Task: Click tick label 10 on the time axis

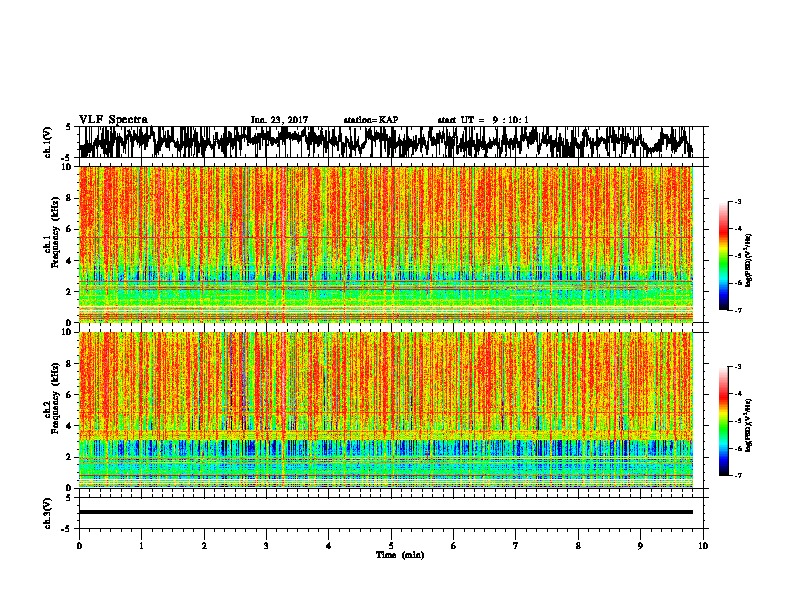Action: [703, 545]
